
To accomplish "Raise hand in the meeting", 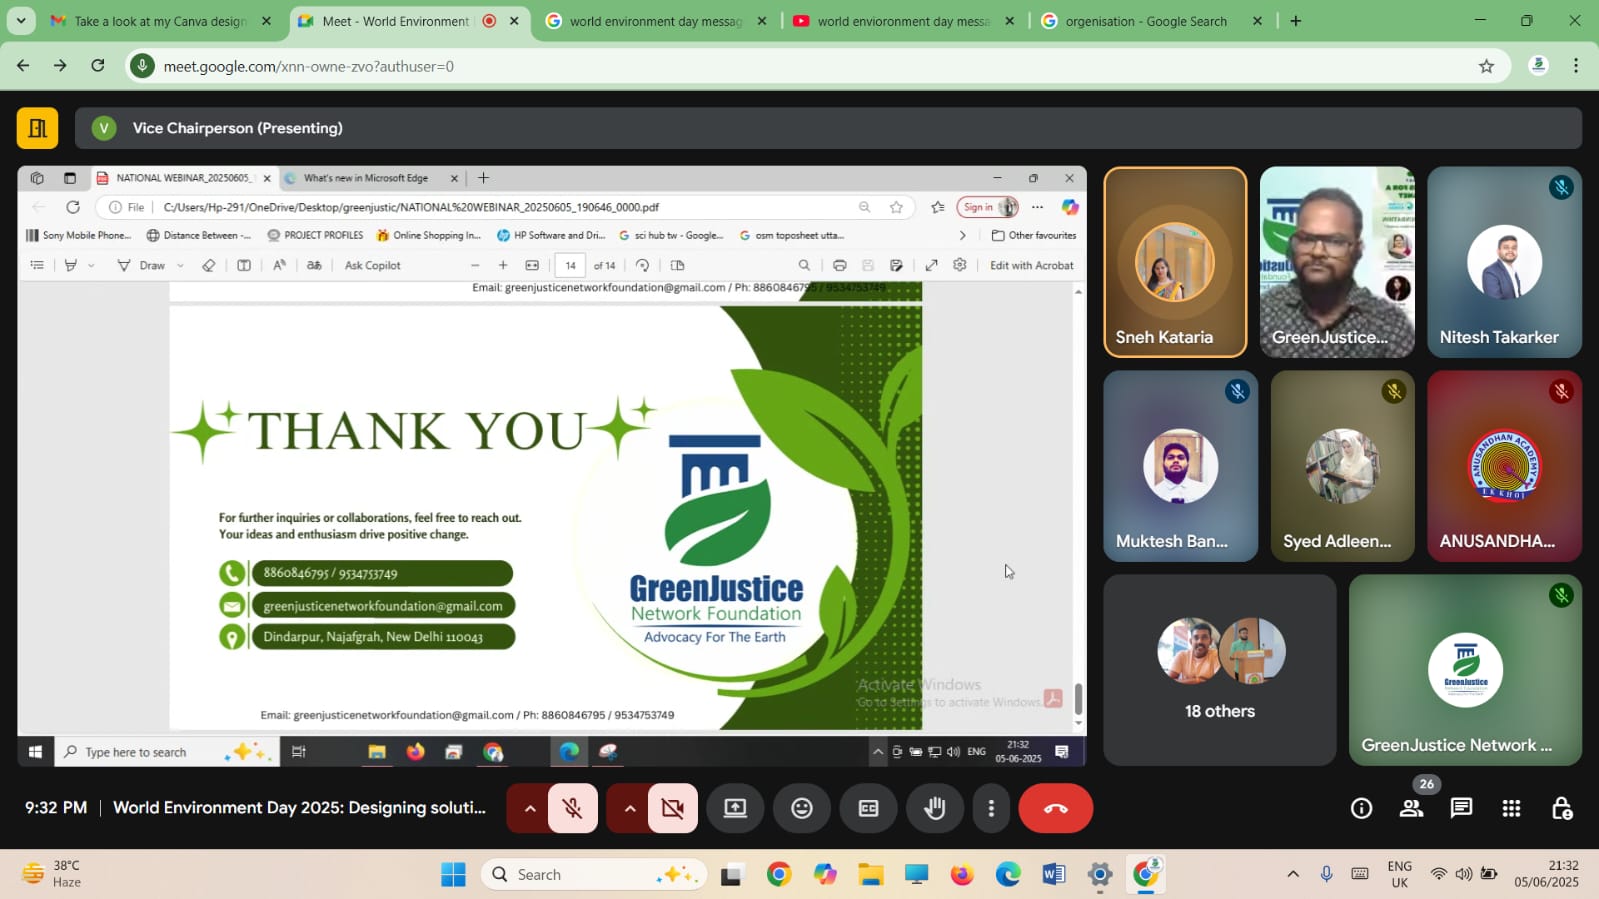I will point(935,808).
